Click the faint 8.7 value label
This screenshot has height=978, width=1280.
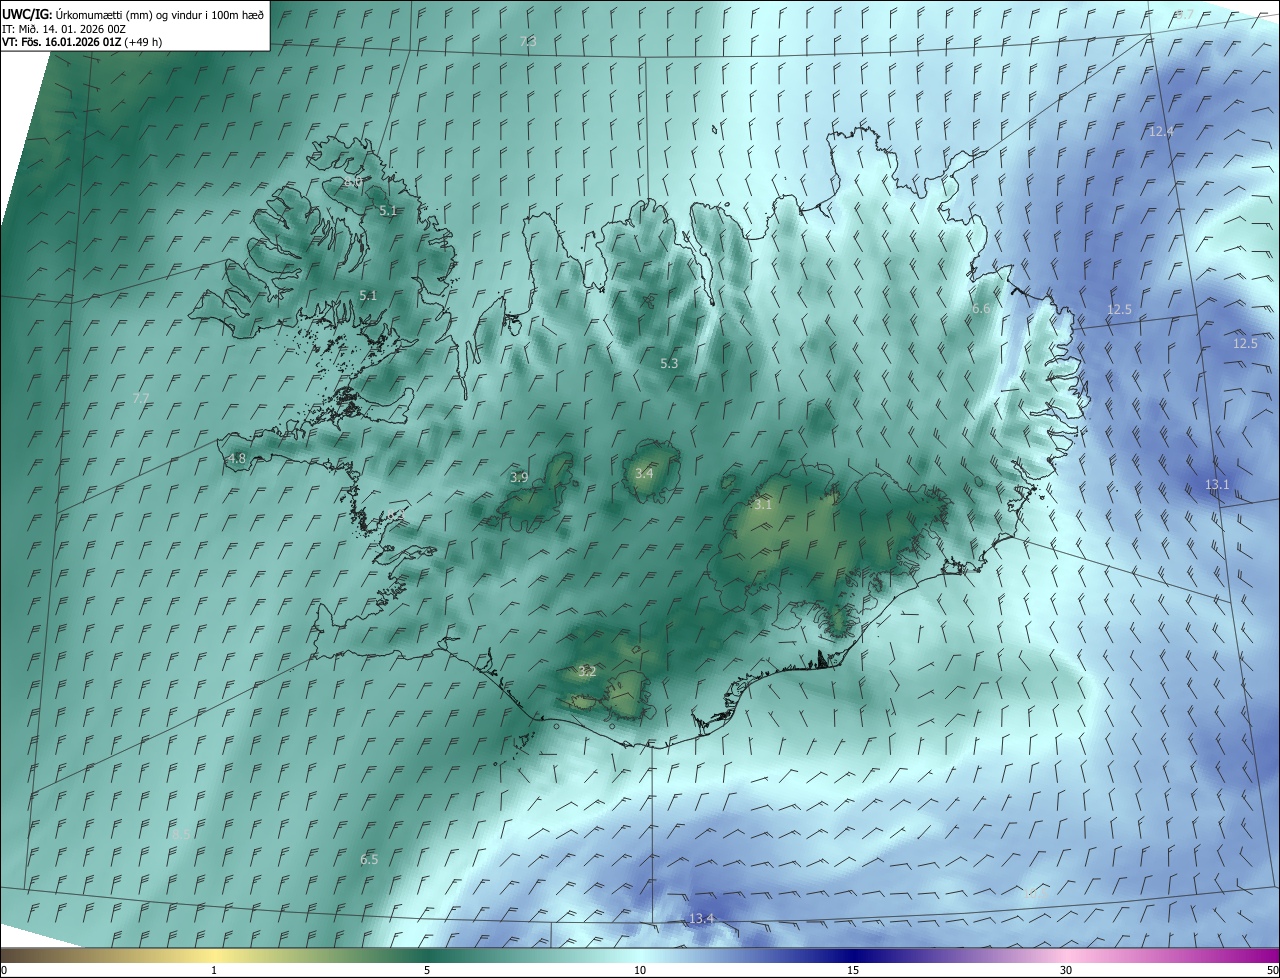(x=1184, y=14)
